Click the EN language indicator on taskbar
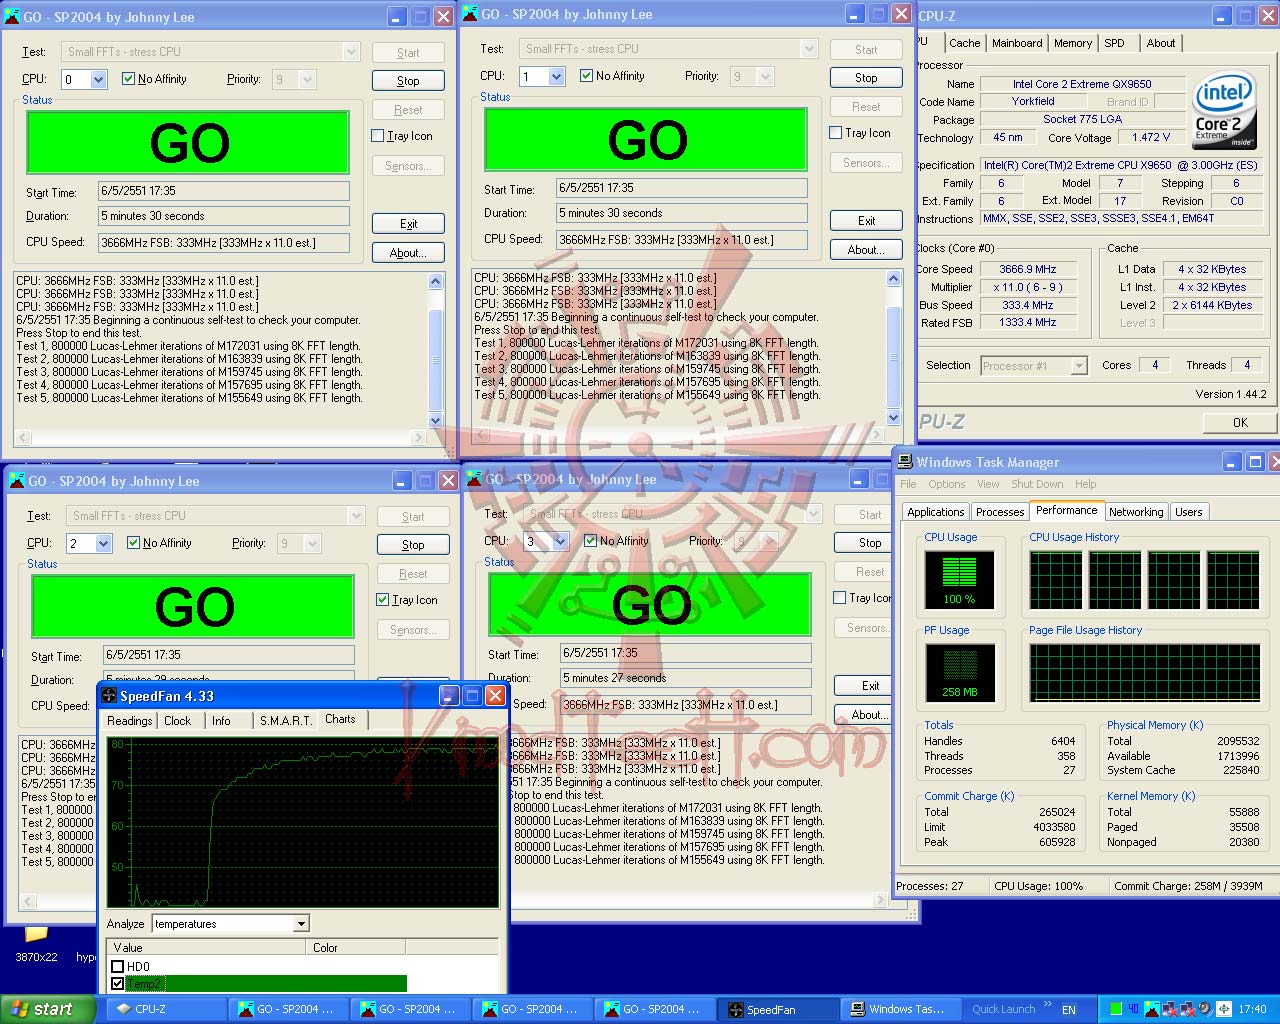 (1069, 1010)
